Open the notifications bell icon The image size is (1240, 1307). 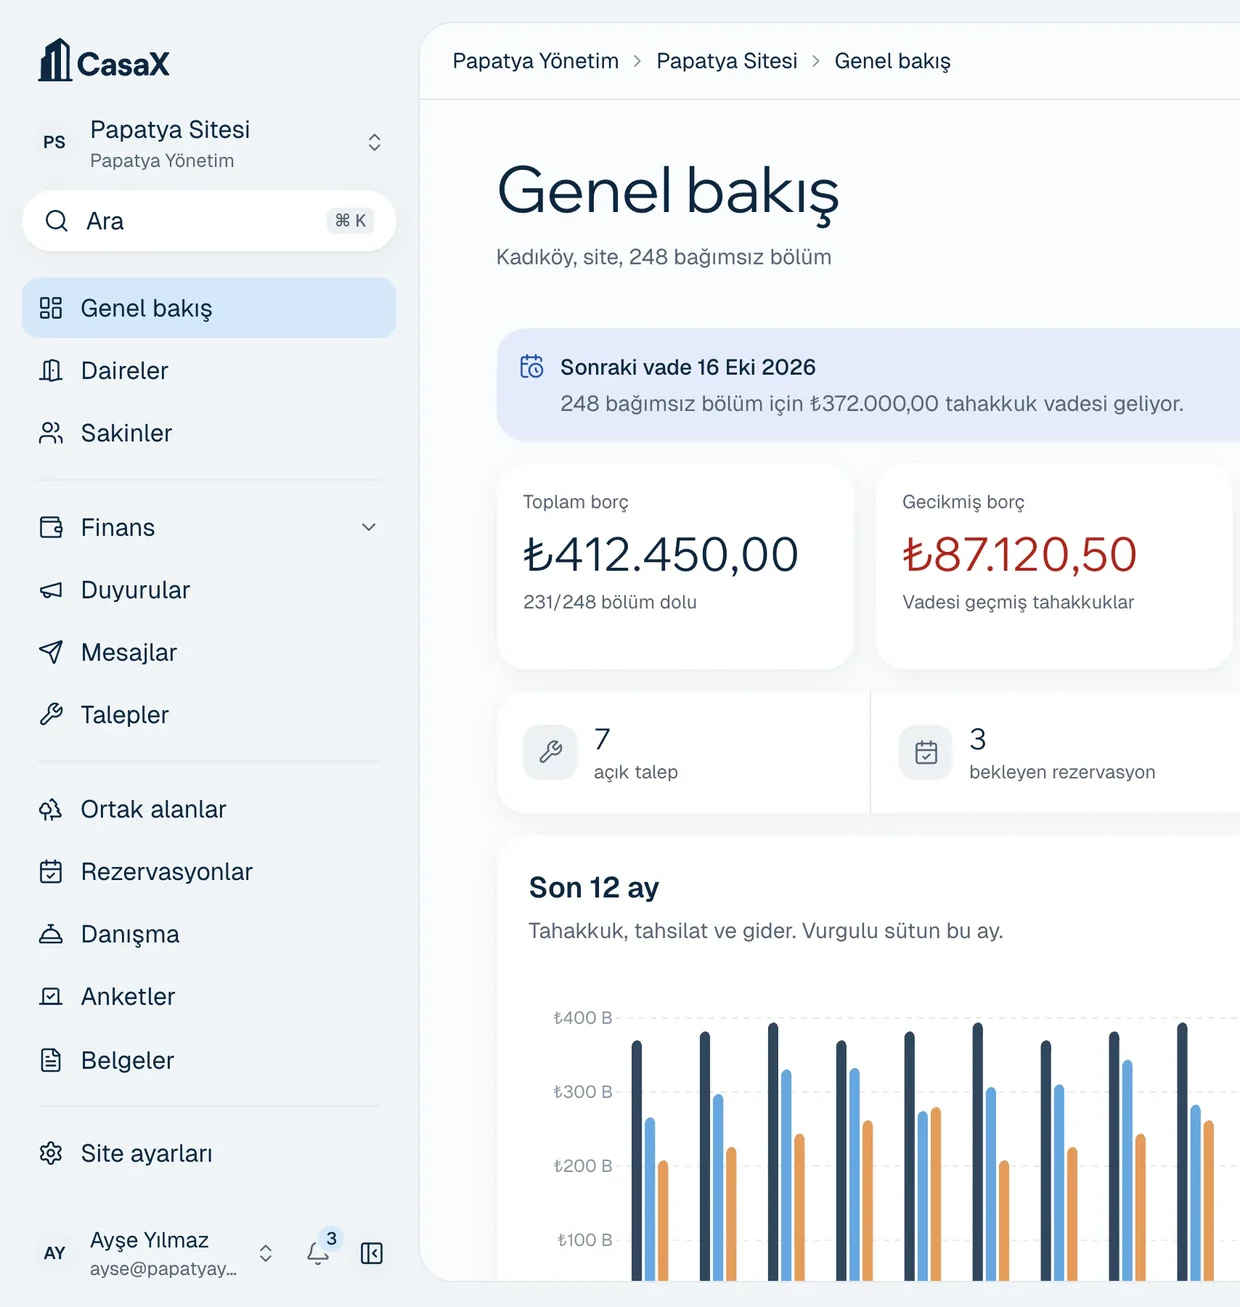(x=318, y=1253)
